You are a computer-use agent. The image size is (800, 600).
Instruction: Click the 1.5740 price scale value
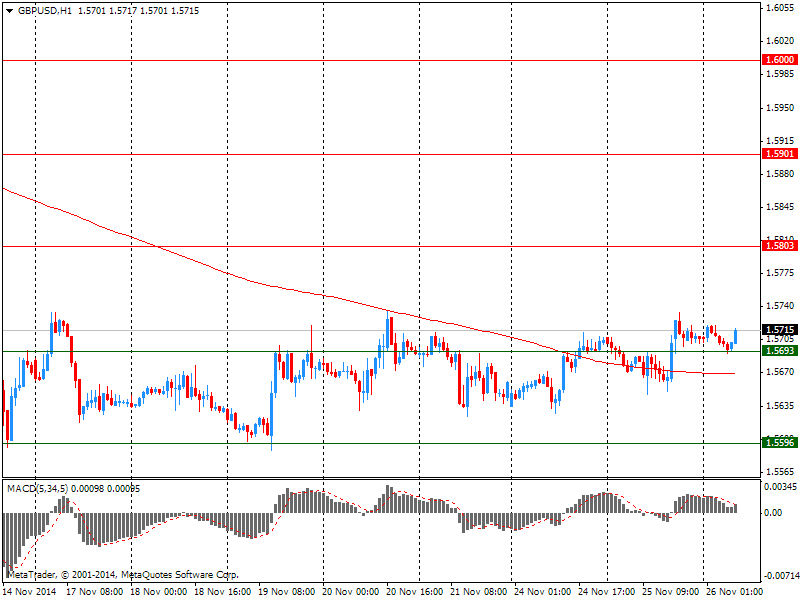(780, 306)
